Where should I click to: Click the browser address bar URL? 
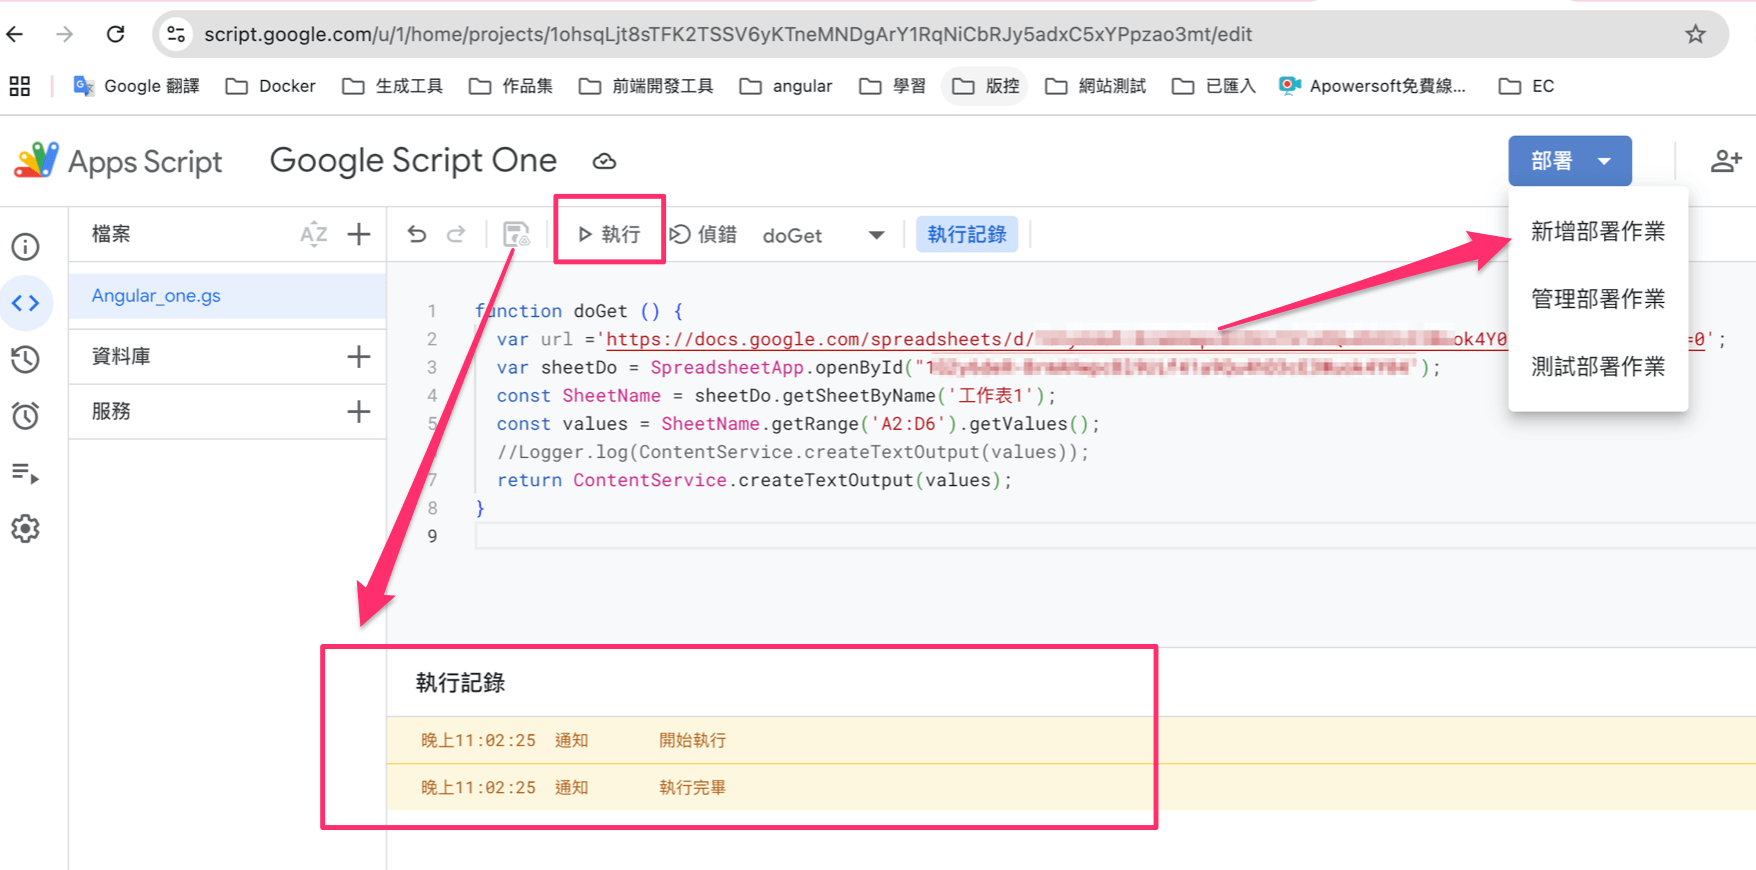727,35
